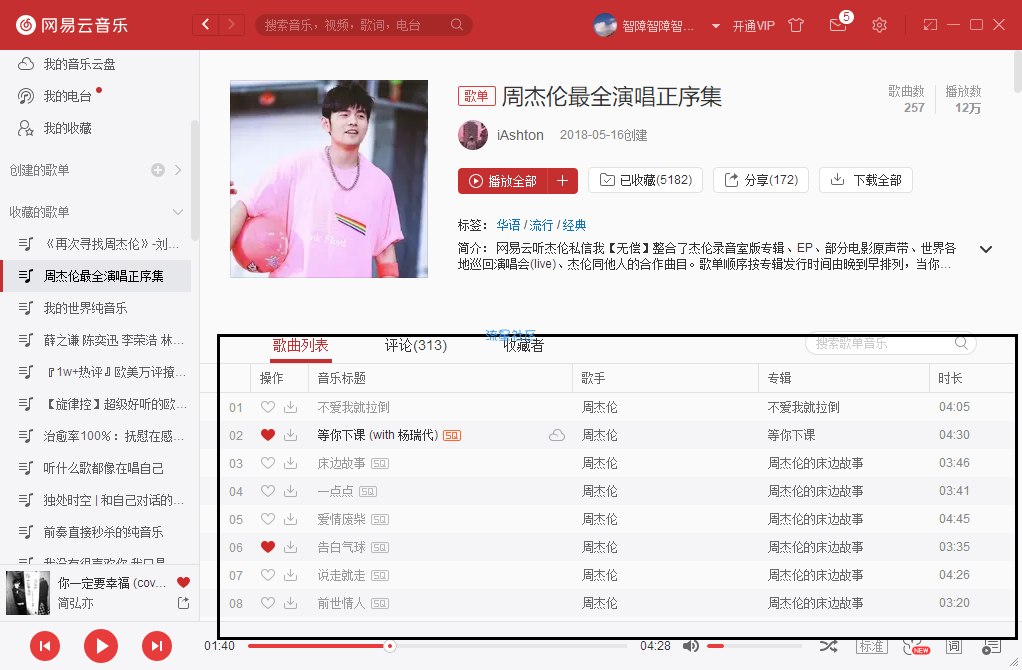
Task: Click the song progress slider
Action: click(x=437, y=646)
